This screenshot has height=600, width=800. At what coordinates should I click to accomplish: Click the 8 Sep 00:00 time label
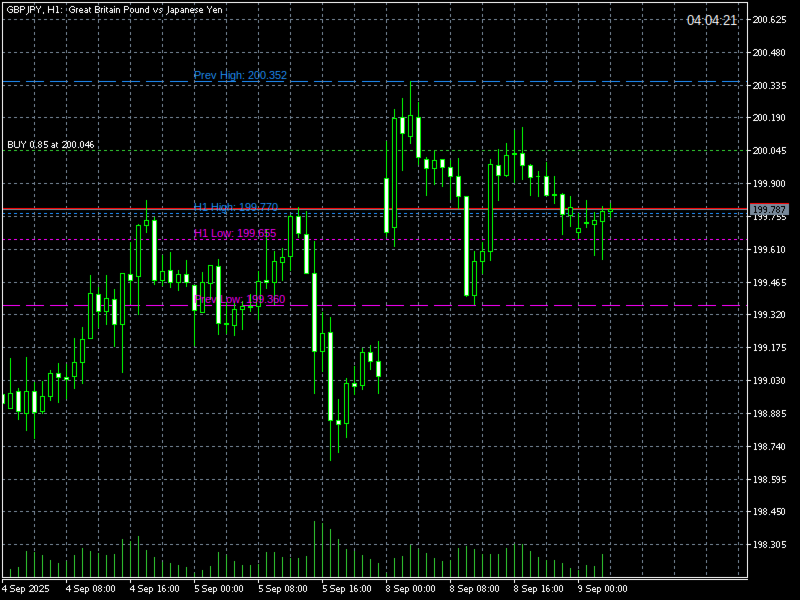click(411, 589)
